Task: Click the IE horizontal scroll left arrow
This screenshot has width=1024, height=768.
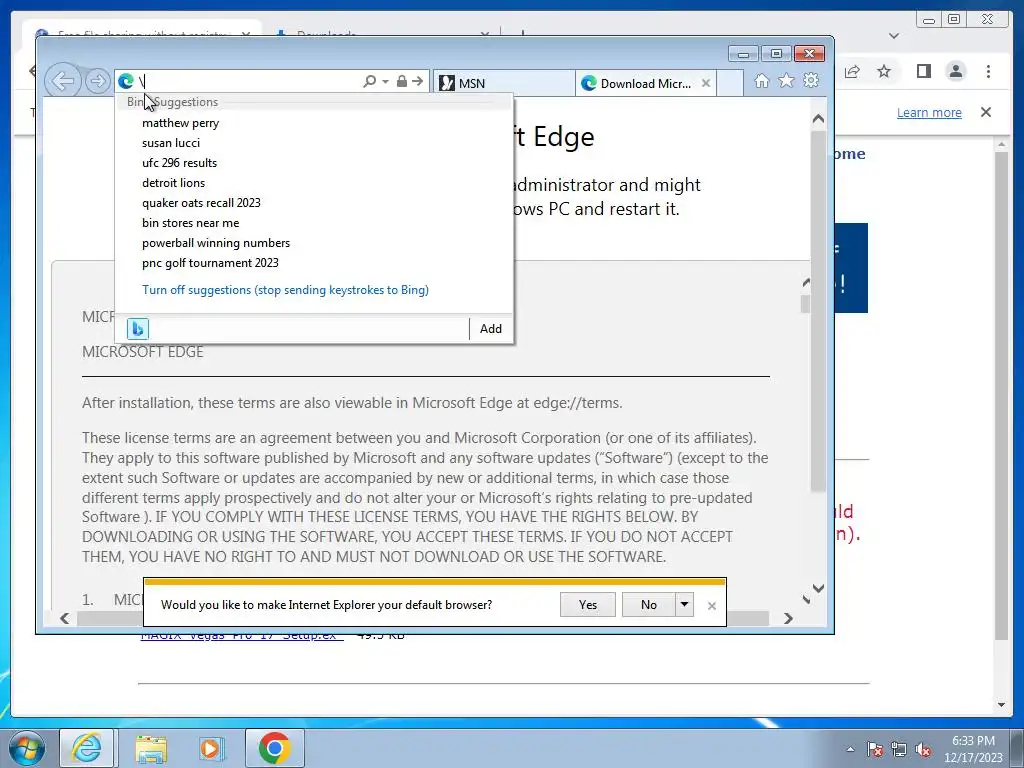Action: [64, 618]
